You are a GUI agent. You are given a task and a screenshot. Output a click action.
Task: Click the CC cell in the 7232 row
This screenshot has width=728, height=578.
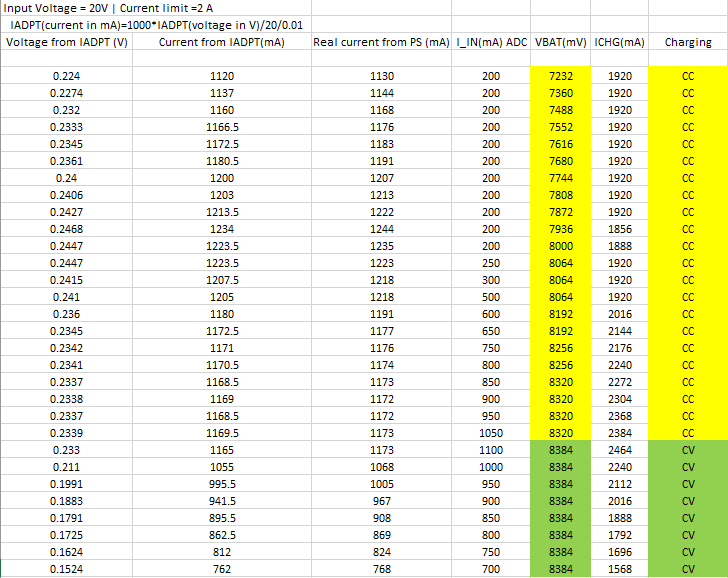click(688, 76)
